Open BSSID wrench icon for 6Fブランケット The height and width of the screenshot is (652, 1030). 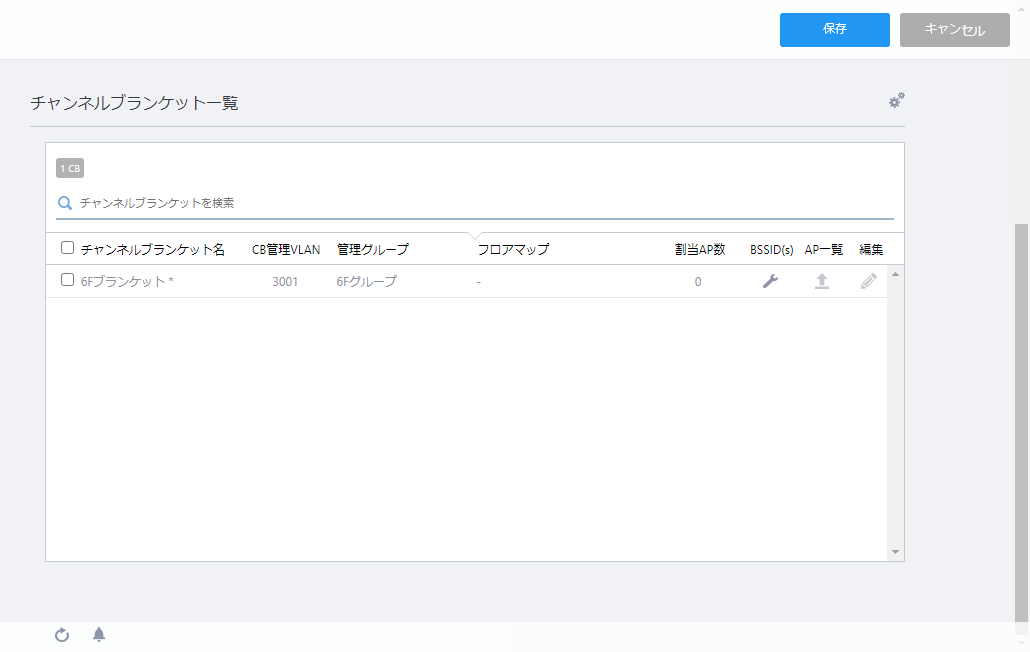(770, 281)
